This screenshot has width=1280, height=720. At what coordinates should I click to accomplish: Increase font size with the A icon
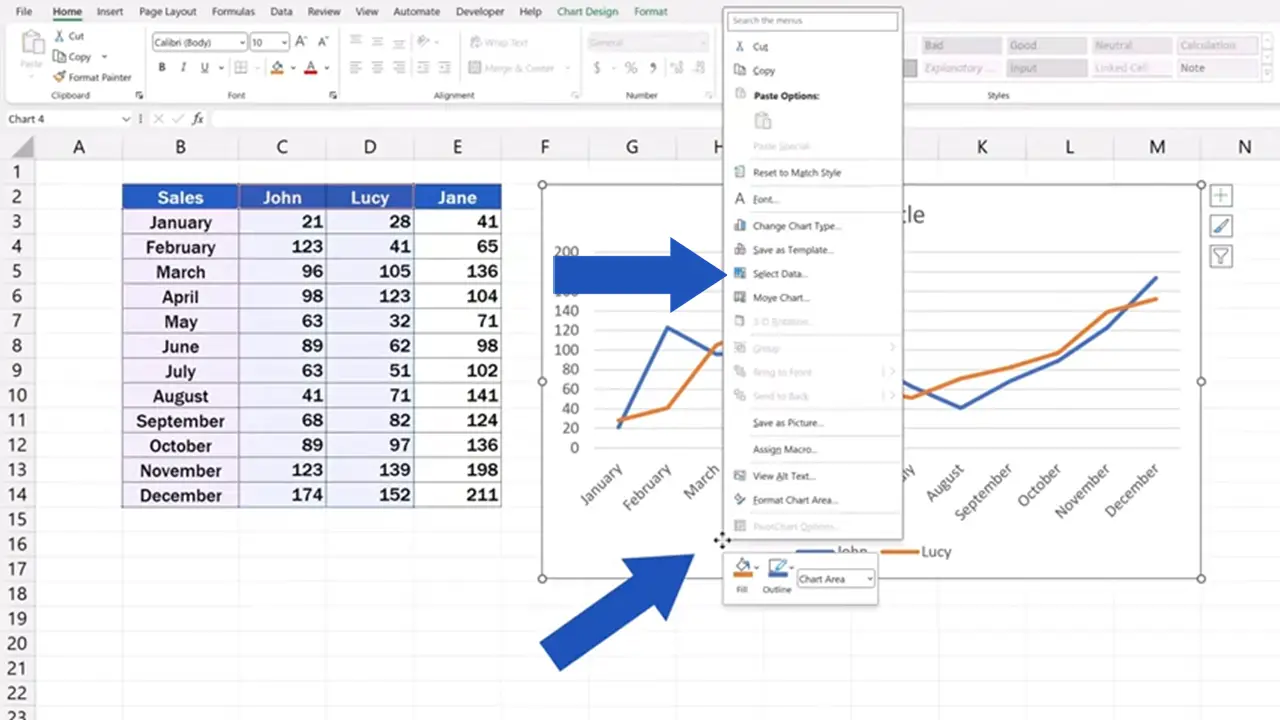[x=299, y=42]
